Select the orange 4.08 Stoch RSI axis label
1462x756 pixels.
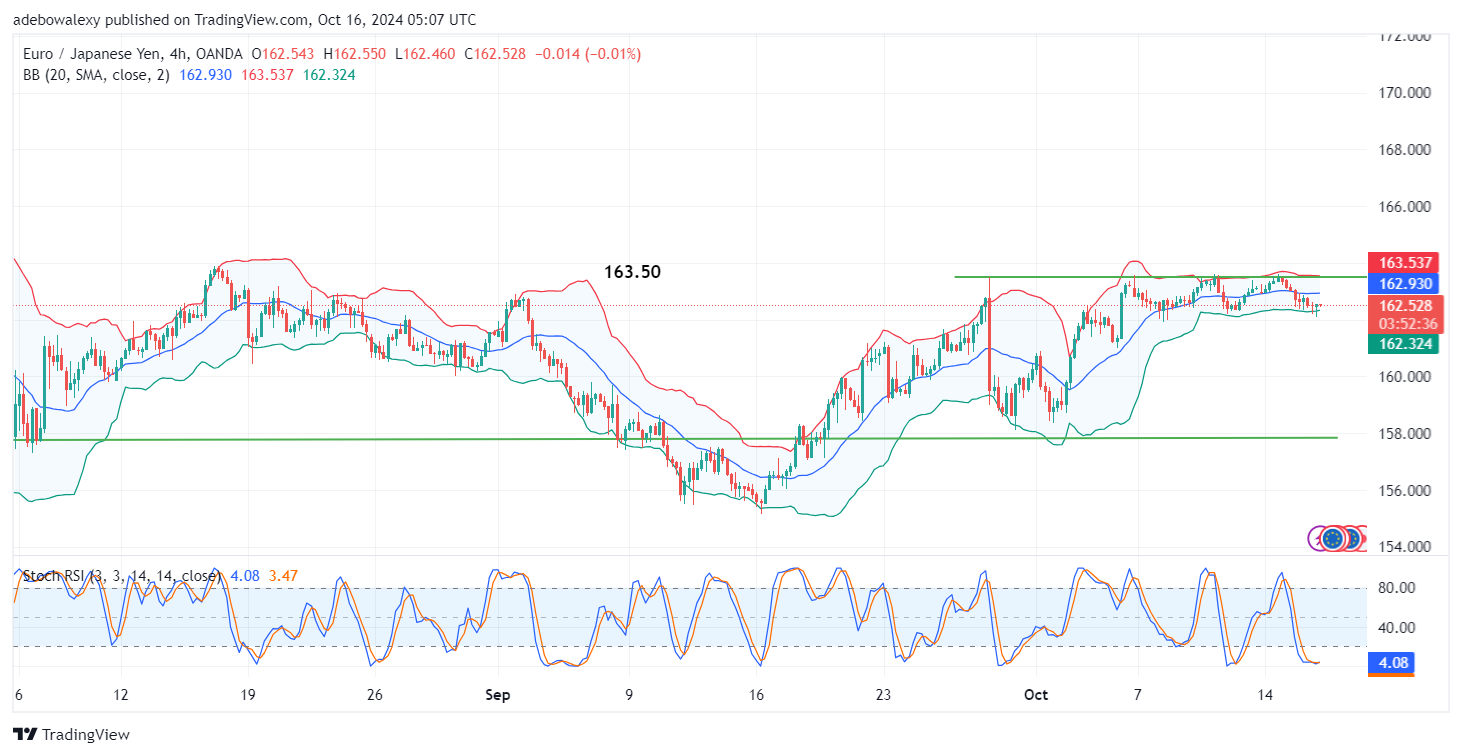tap(1393, 662)
